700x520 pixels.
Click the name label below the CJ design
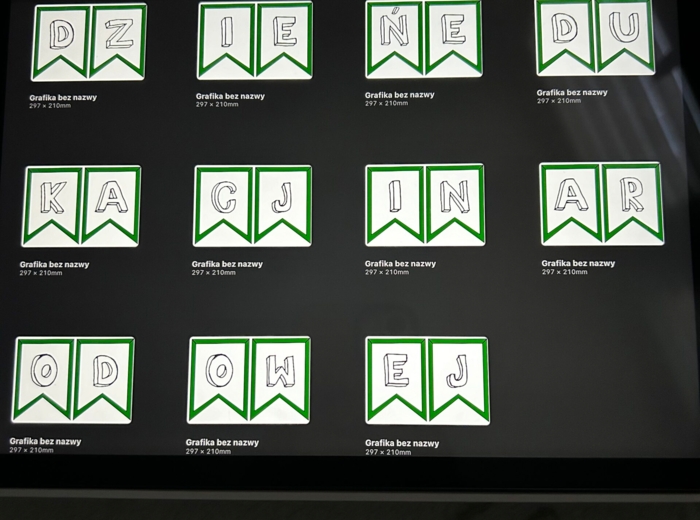(227, 264)
